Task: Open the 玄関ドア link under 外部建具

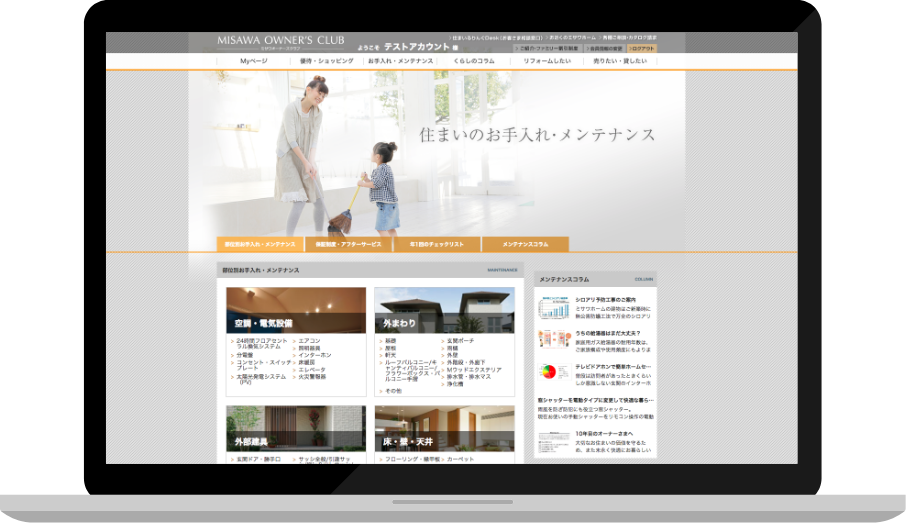Action: pos(258,459)
